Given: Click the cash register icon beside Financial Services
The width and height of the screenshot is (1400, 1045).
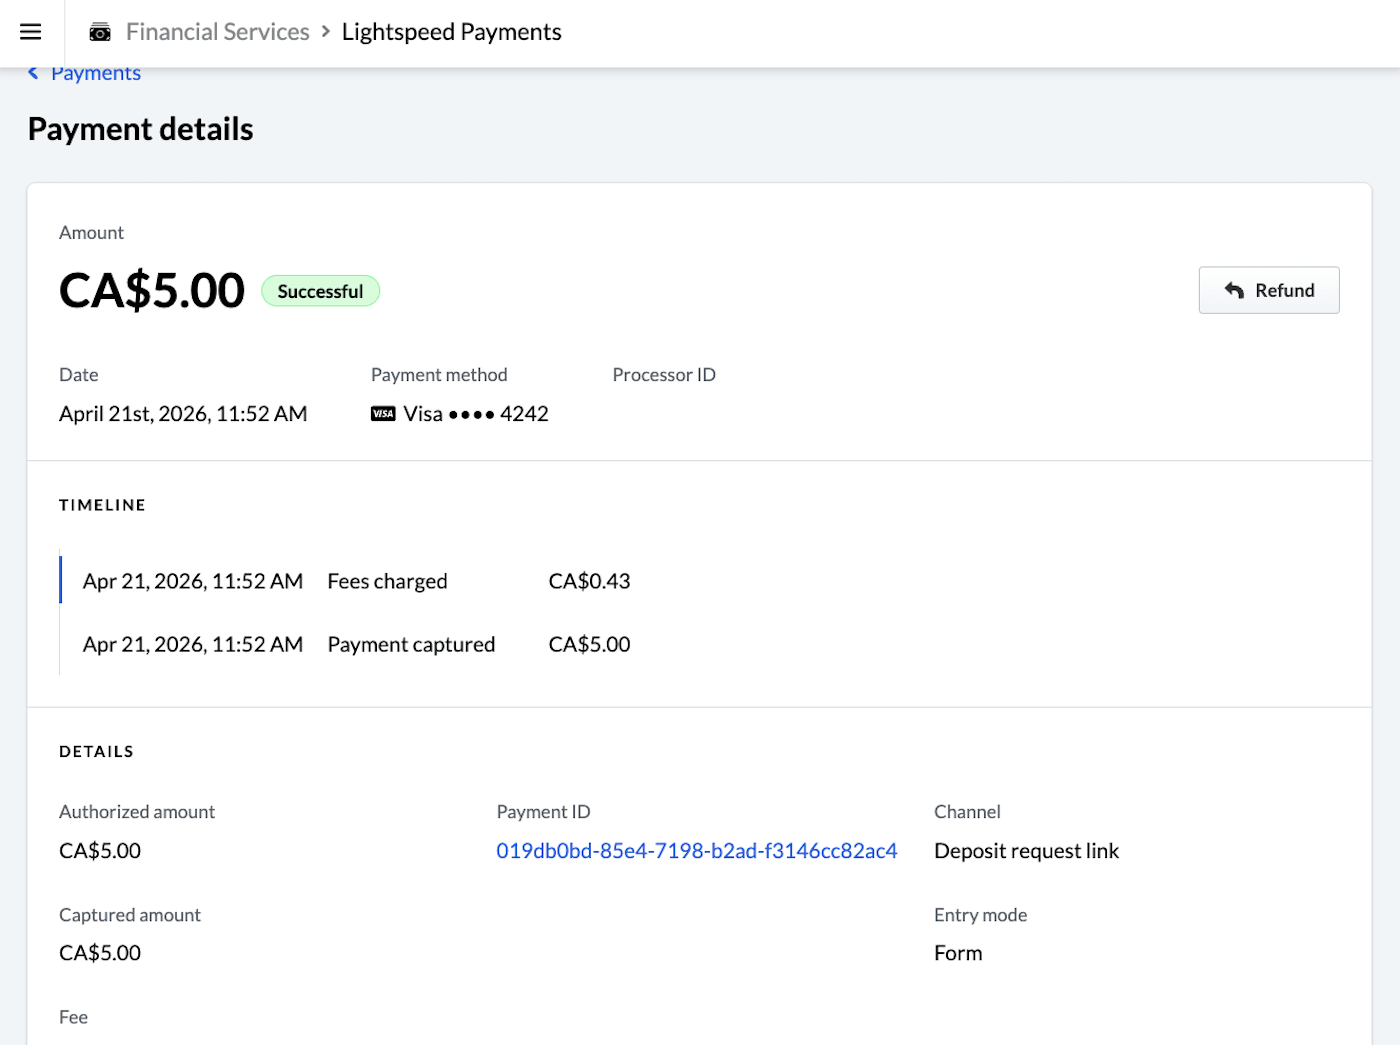Looking at the screenshot, I should click(99, 31).
